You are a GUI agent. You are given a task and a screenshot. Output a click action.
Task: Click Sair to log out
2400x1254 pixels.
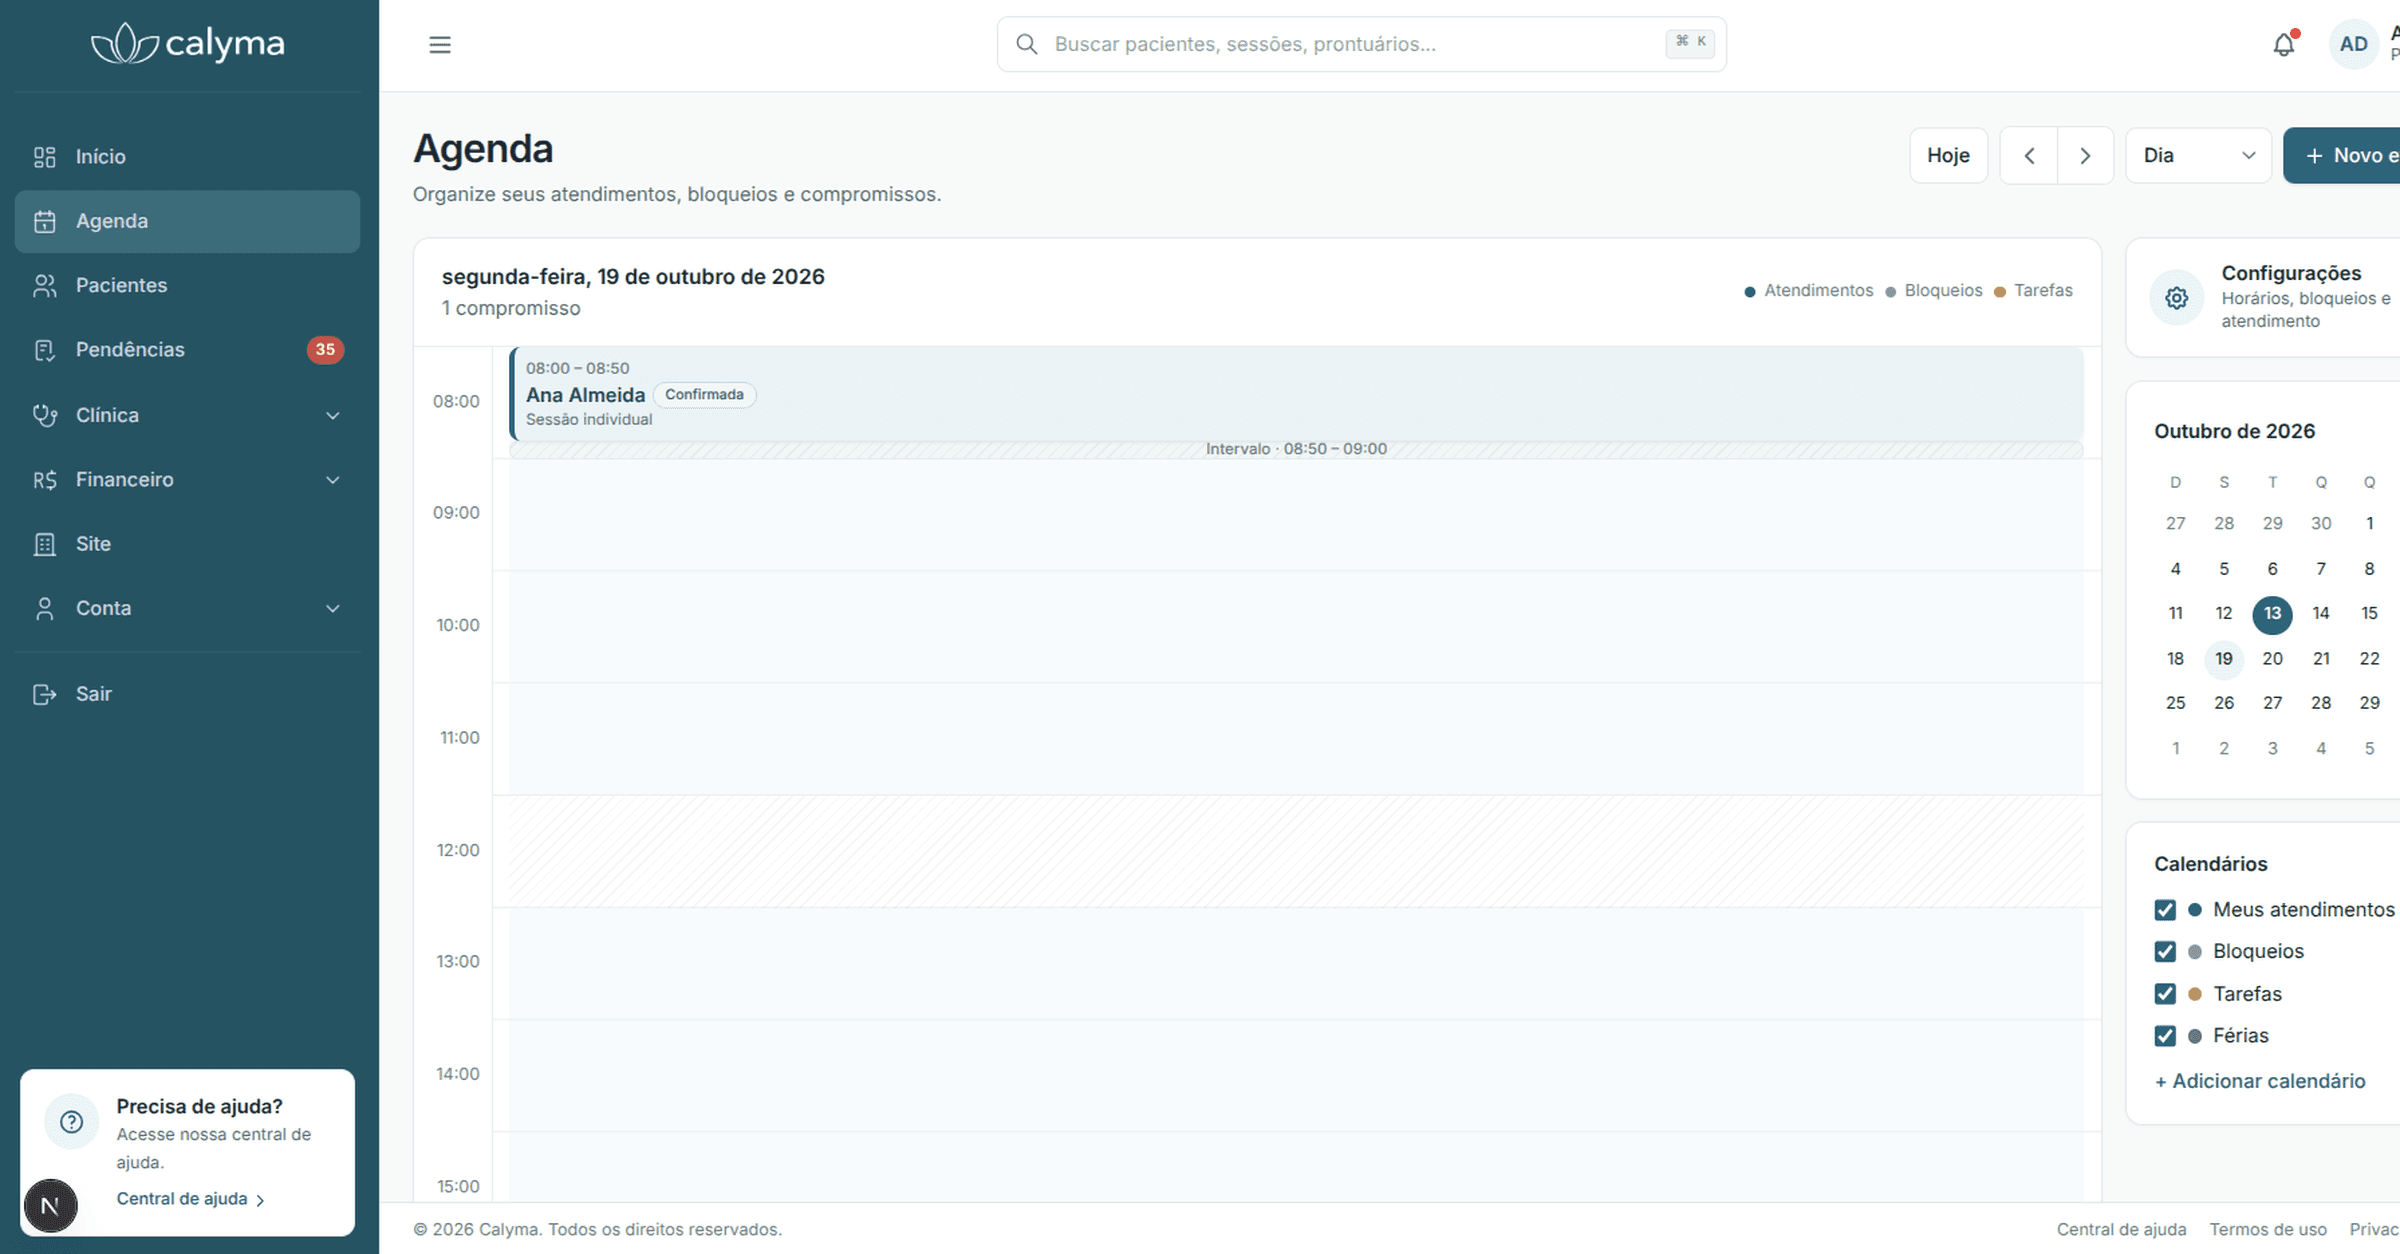click(x=187, y=694)
